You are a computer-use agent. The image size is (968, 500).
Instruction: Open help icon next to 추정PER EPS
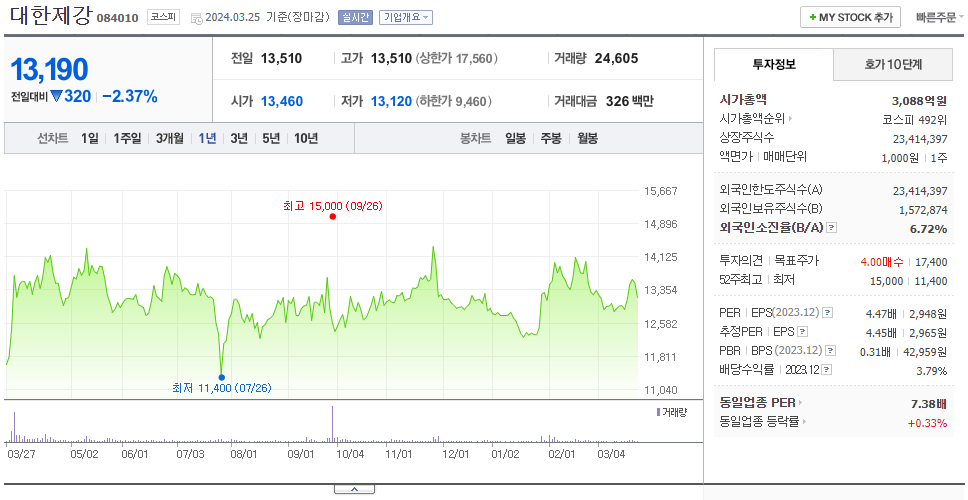(803, 332)
